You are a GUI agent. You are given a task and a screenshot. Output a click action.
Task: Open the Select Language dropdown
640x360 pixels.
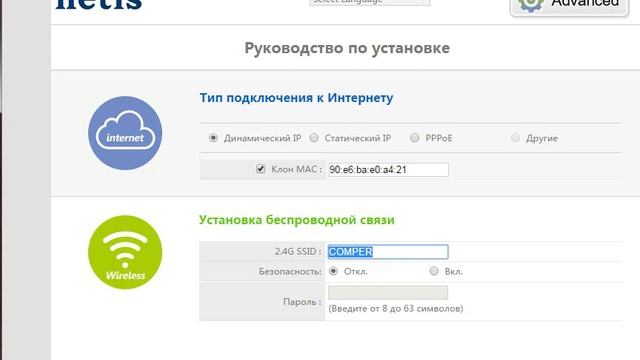(x=370, y=2)
